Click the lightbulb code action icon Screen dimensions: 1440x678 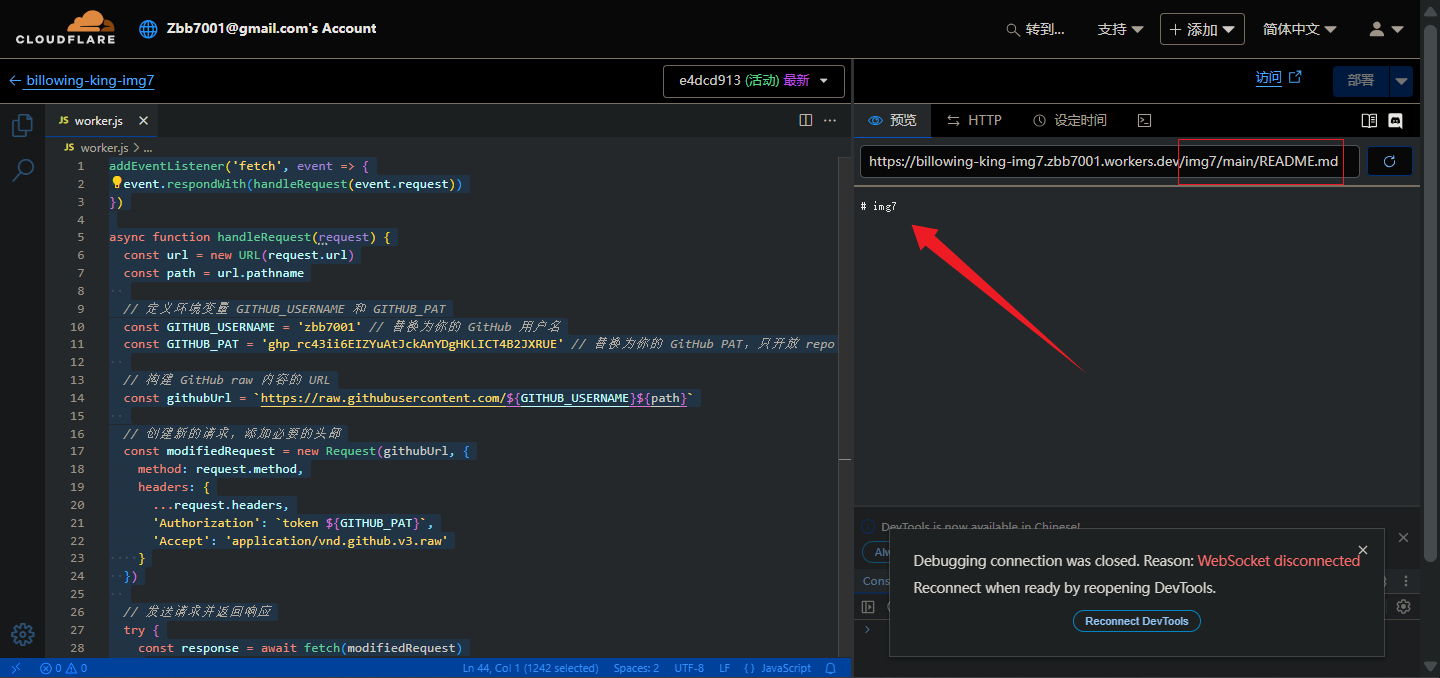[x=116, y=183]
